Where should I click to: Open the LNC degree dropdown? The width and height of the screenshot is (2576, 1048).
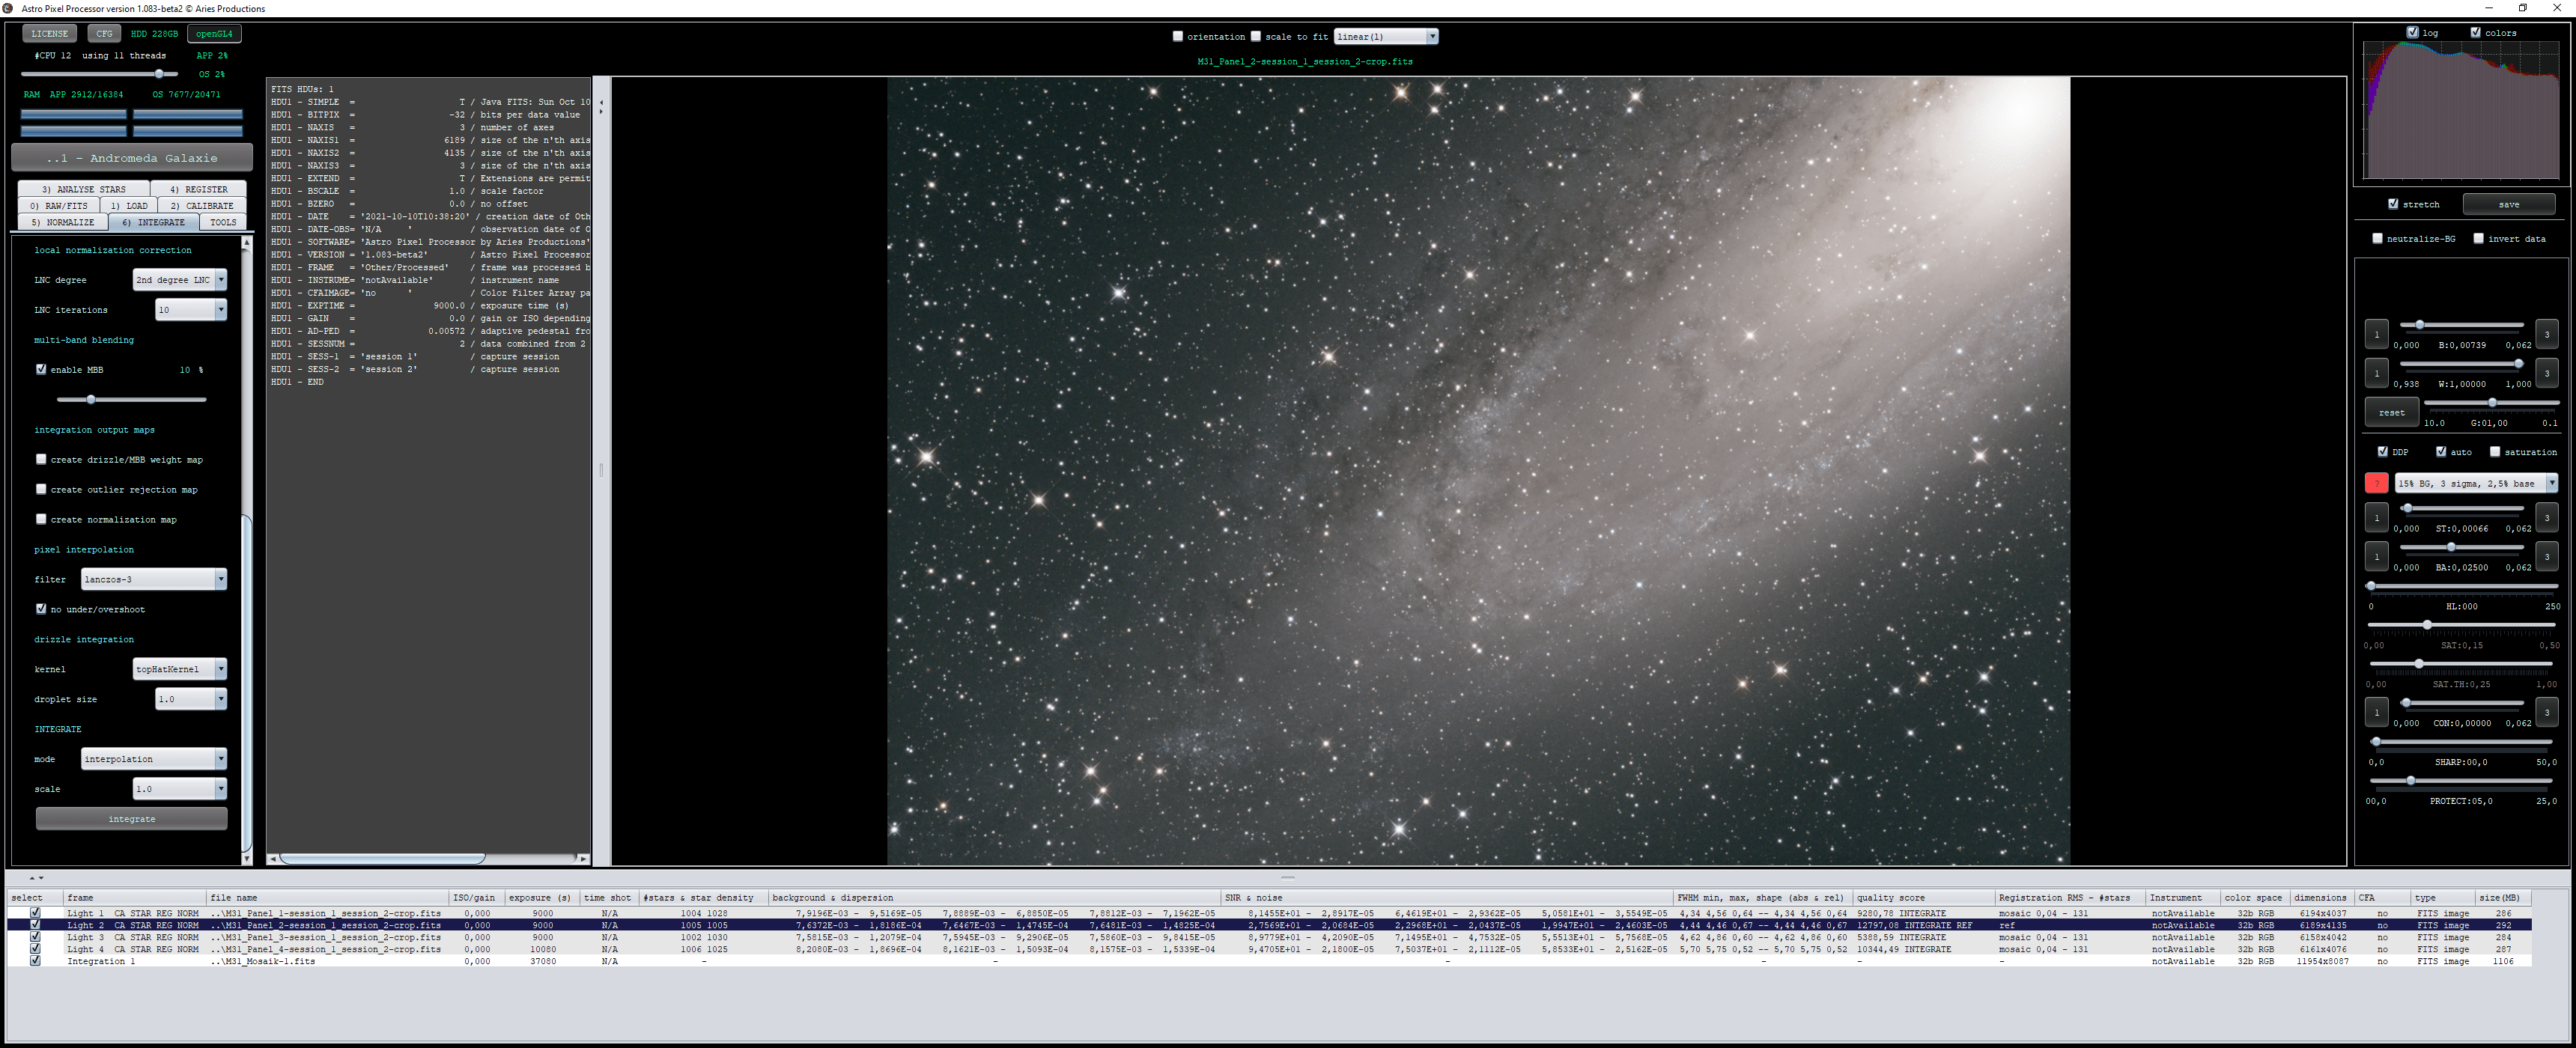click(180, 280)
